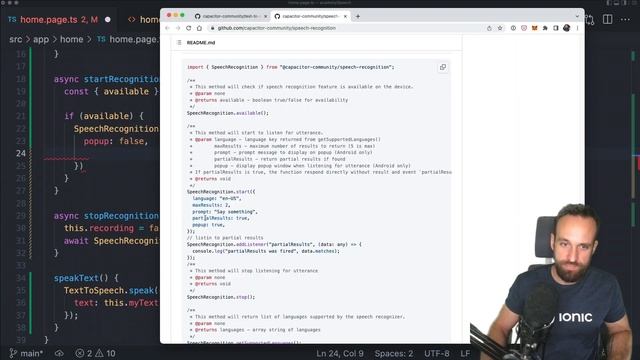Click 'async stopRecognition' in the editor
This screenshot has height=360, width=640.
click(x=107, y=216)
